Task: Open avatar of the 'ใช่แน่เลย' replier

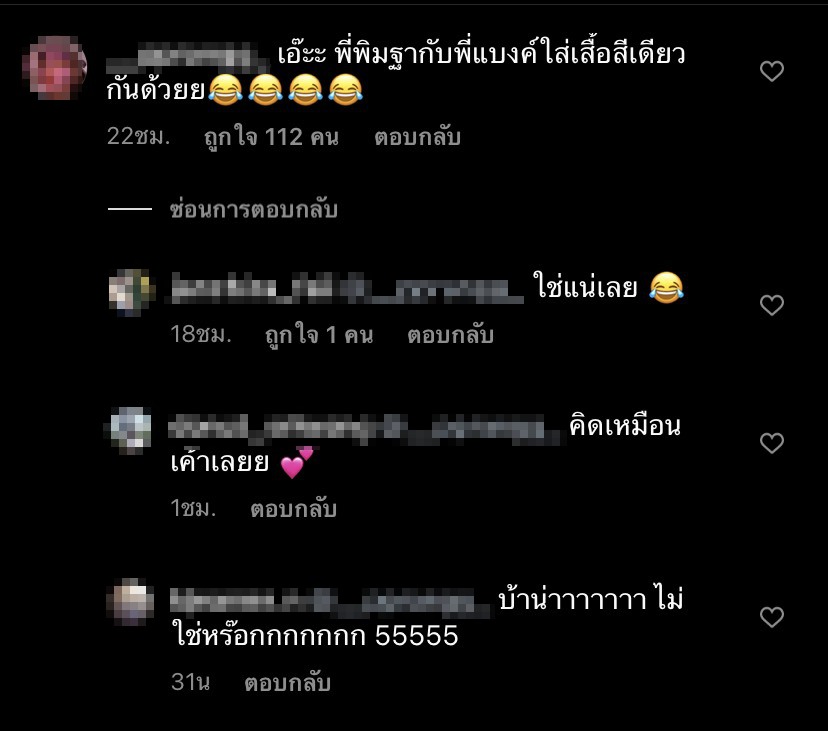Action: [131, 293]
